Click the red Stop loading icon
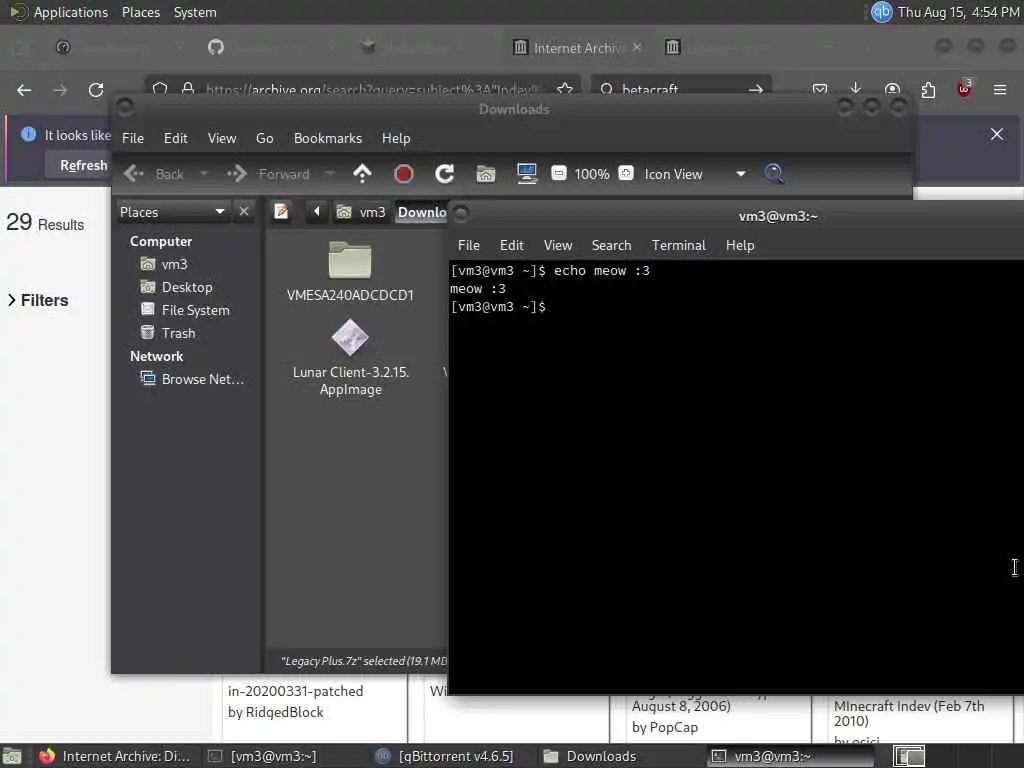 [404, 174]
